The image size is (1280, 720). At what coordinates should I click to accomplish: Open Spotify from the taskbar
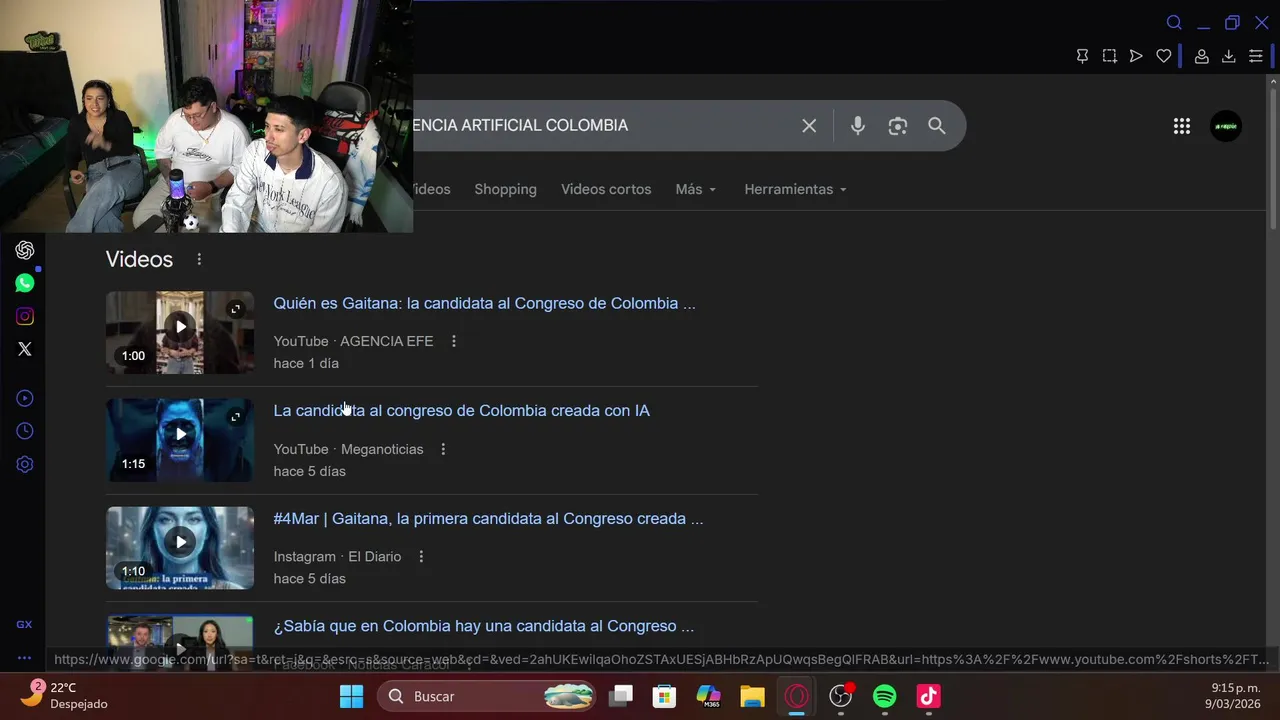point(885,696)
